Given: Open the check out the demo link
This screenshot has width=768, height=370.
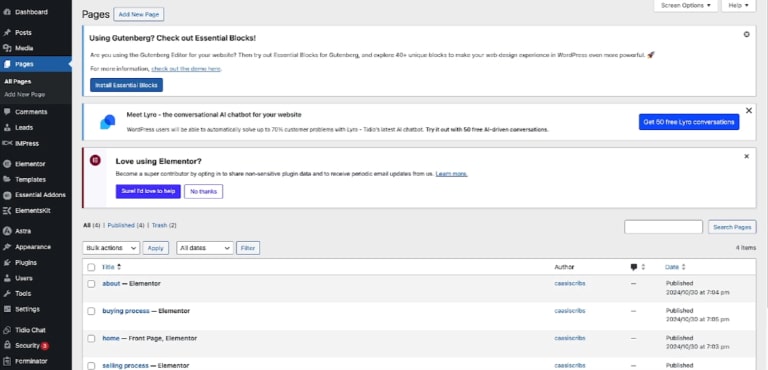Looking at the screenshot, I should click(186, 69).
